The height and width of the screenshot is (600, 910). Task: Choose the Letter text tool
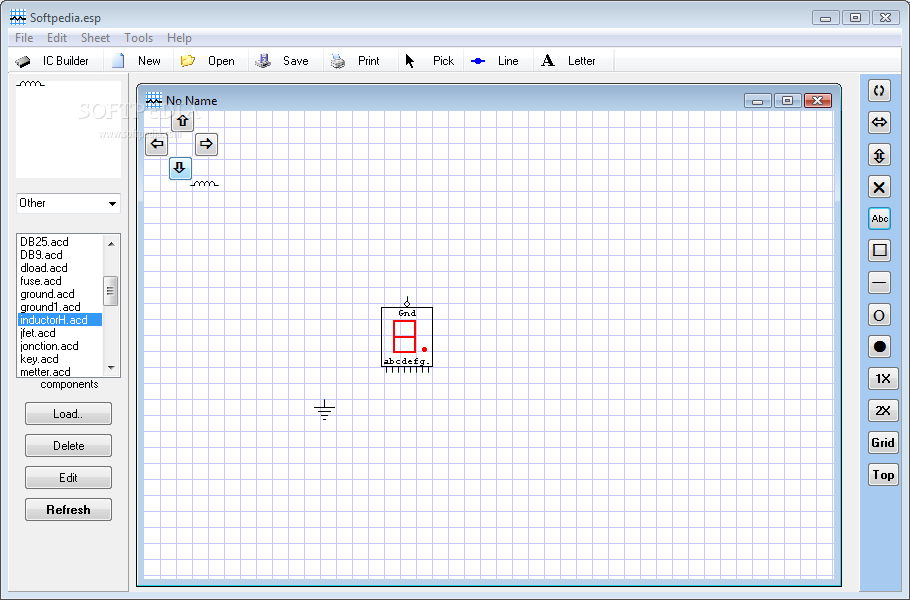coord(569,61)
